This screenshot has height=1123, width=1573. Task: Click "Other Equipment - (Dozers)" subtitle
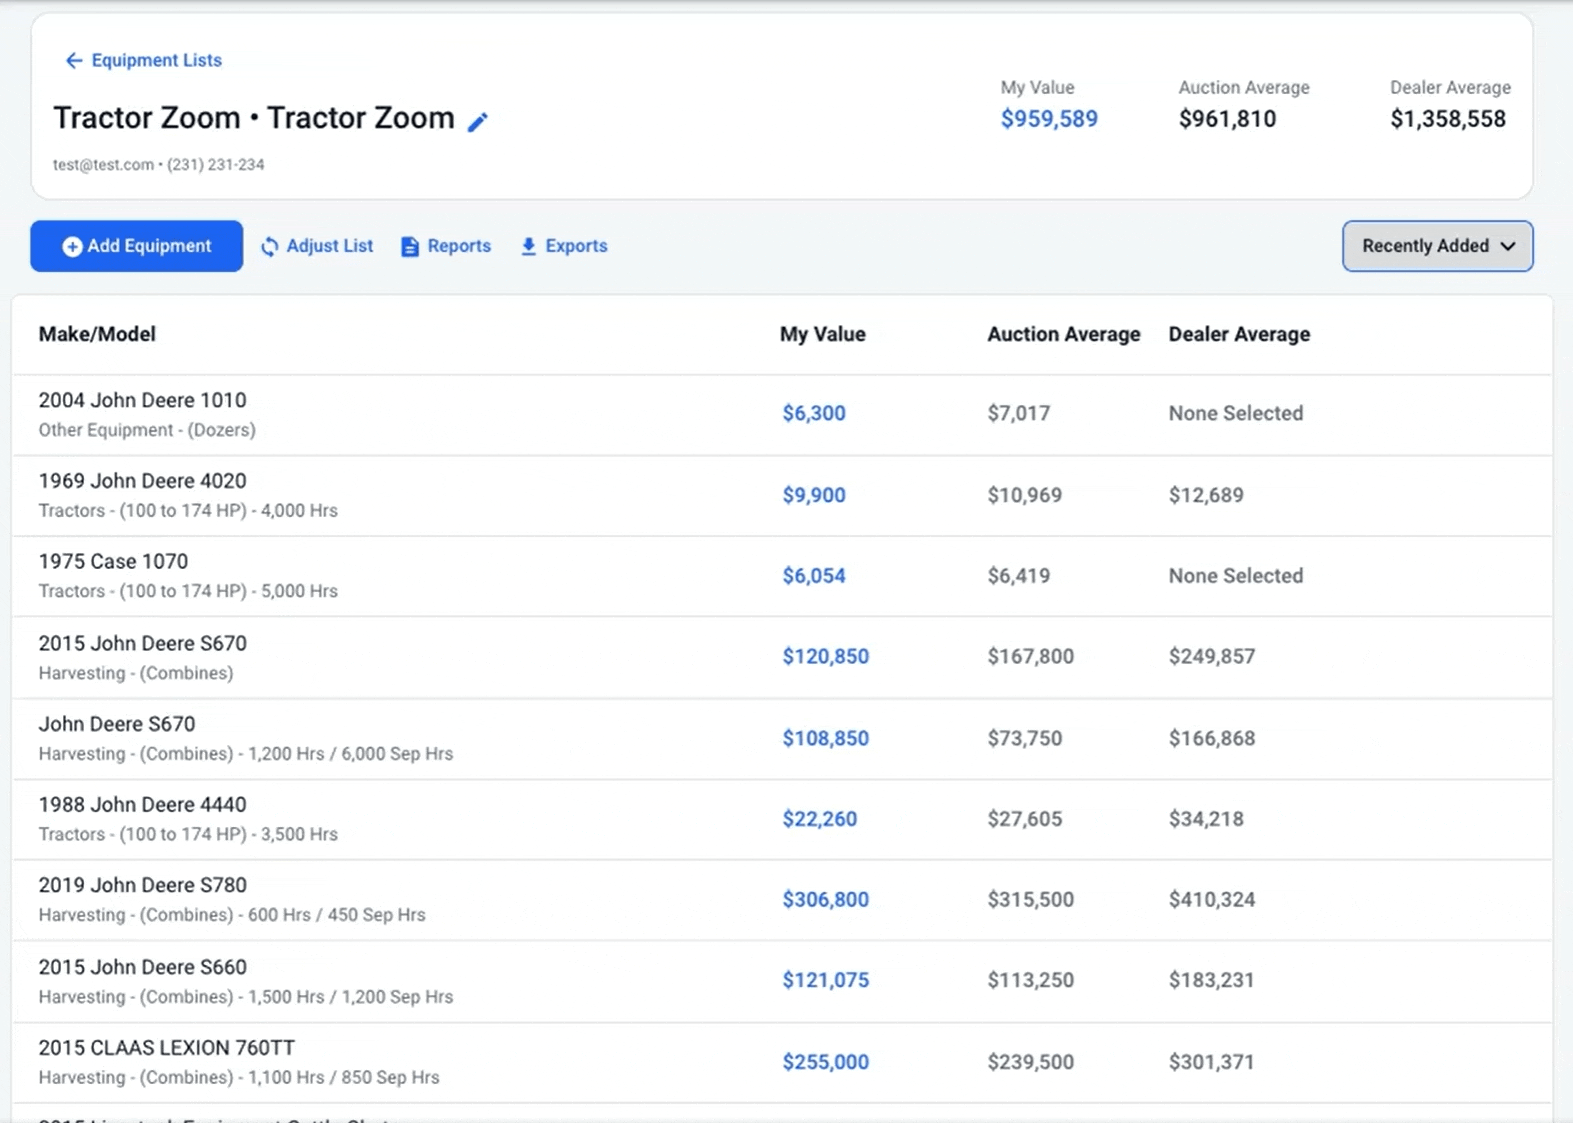(147, 430)
